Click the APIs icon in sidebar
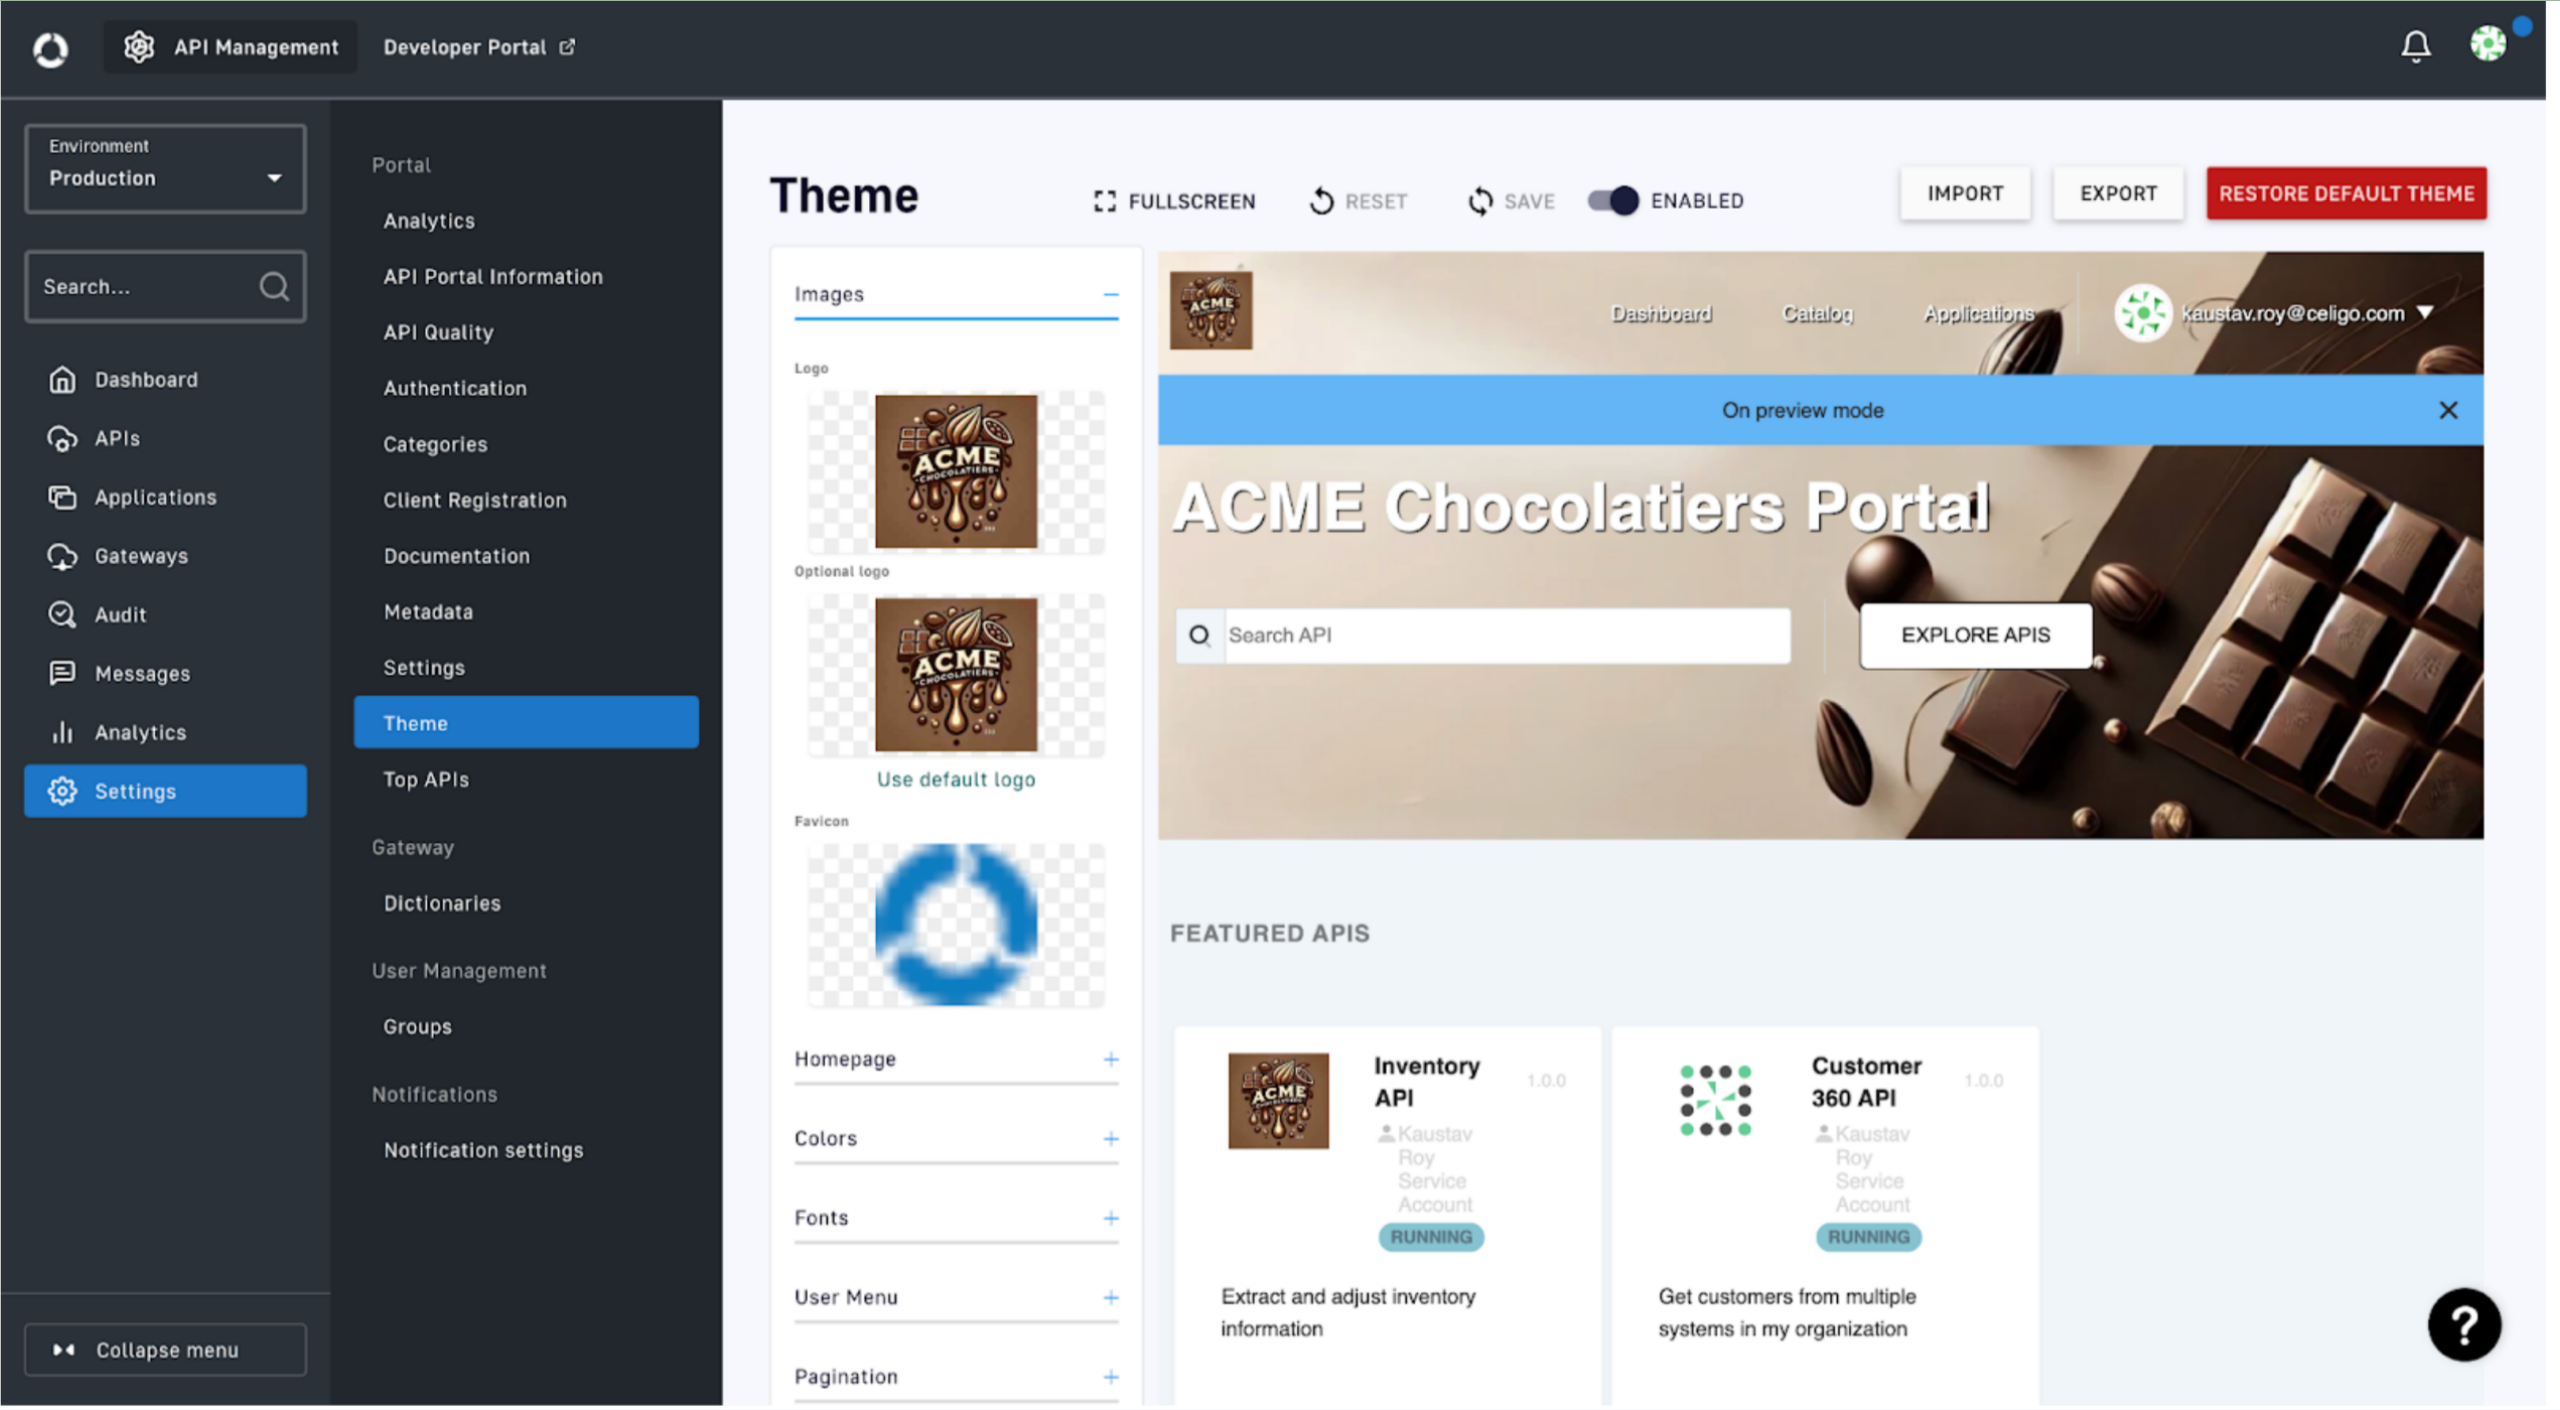This screenshot has width=2560, height=1410. 62,438
